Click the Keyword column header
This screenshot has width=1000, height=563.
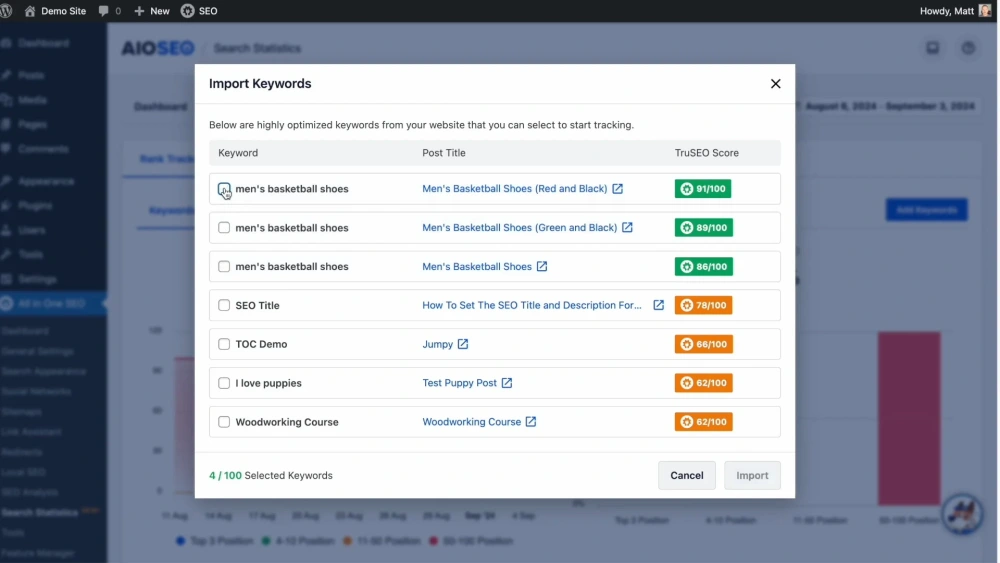(238, 153)
